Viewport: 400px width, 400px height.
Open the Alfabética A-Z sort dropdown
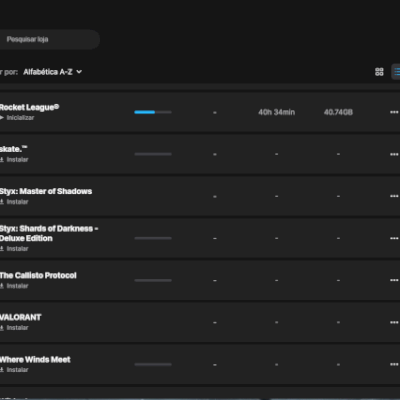52,72
